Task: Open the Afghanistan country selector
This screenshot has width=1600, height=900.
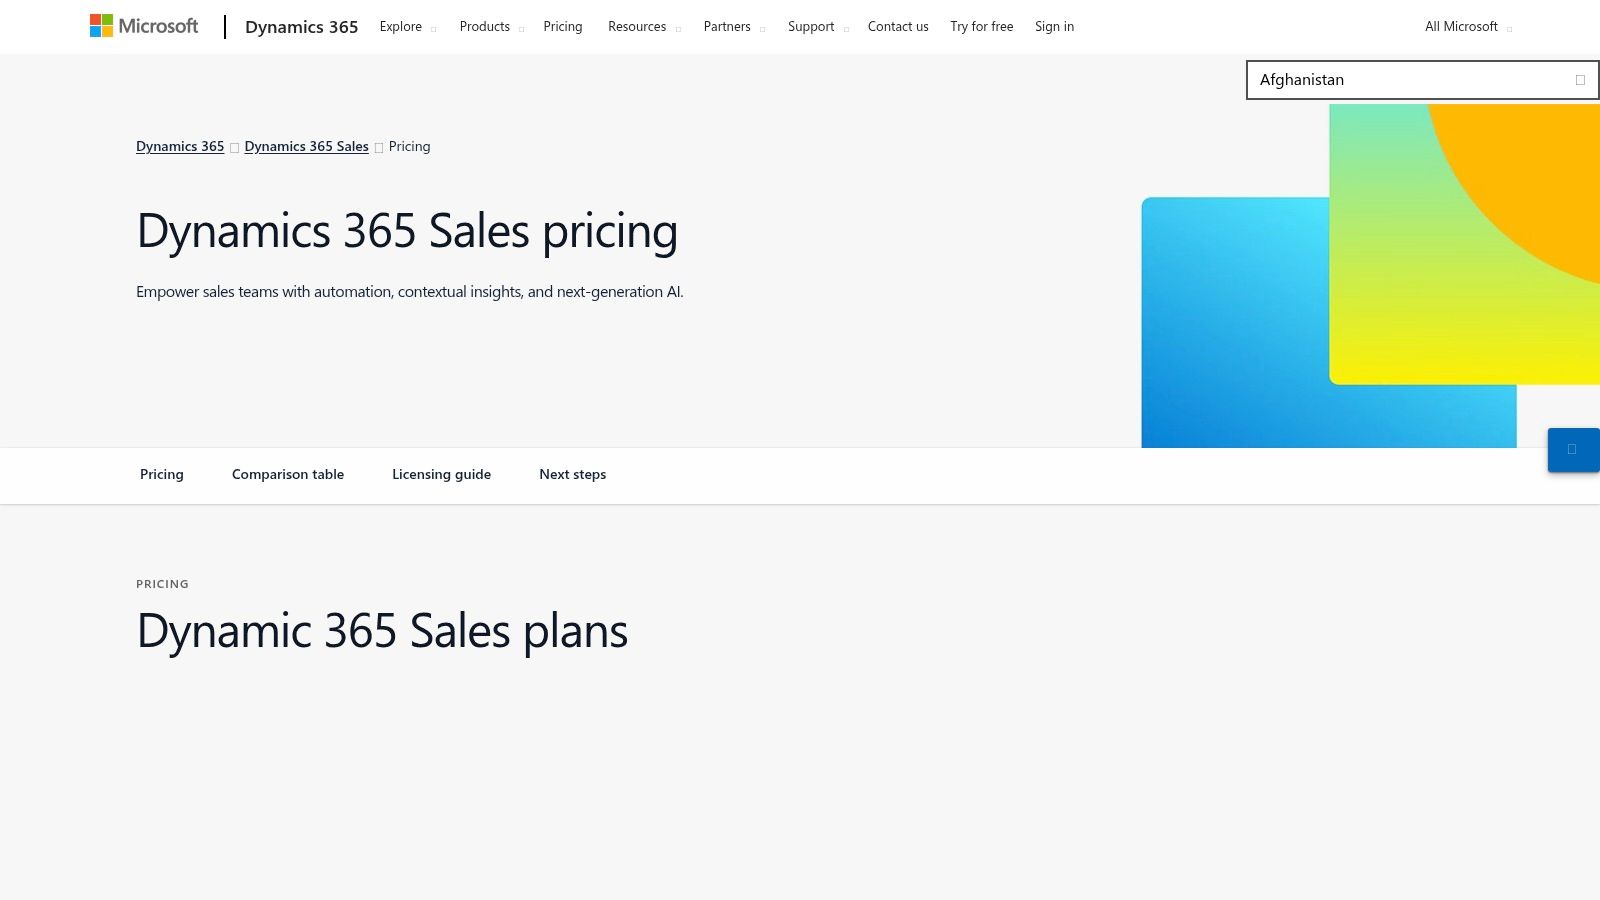Action: [x=1420, y=79]
